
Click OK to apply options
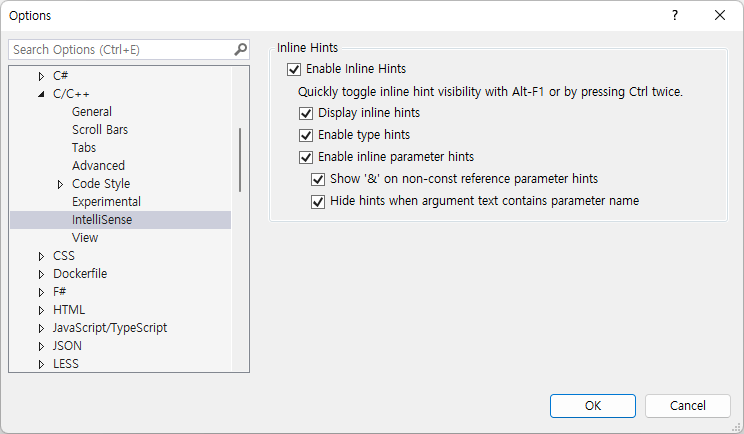click(593, 405)
